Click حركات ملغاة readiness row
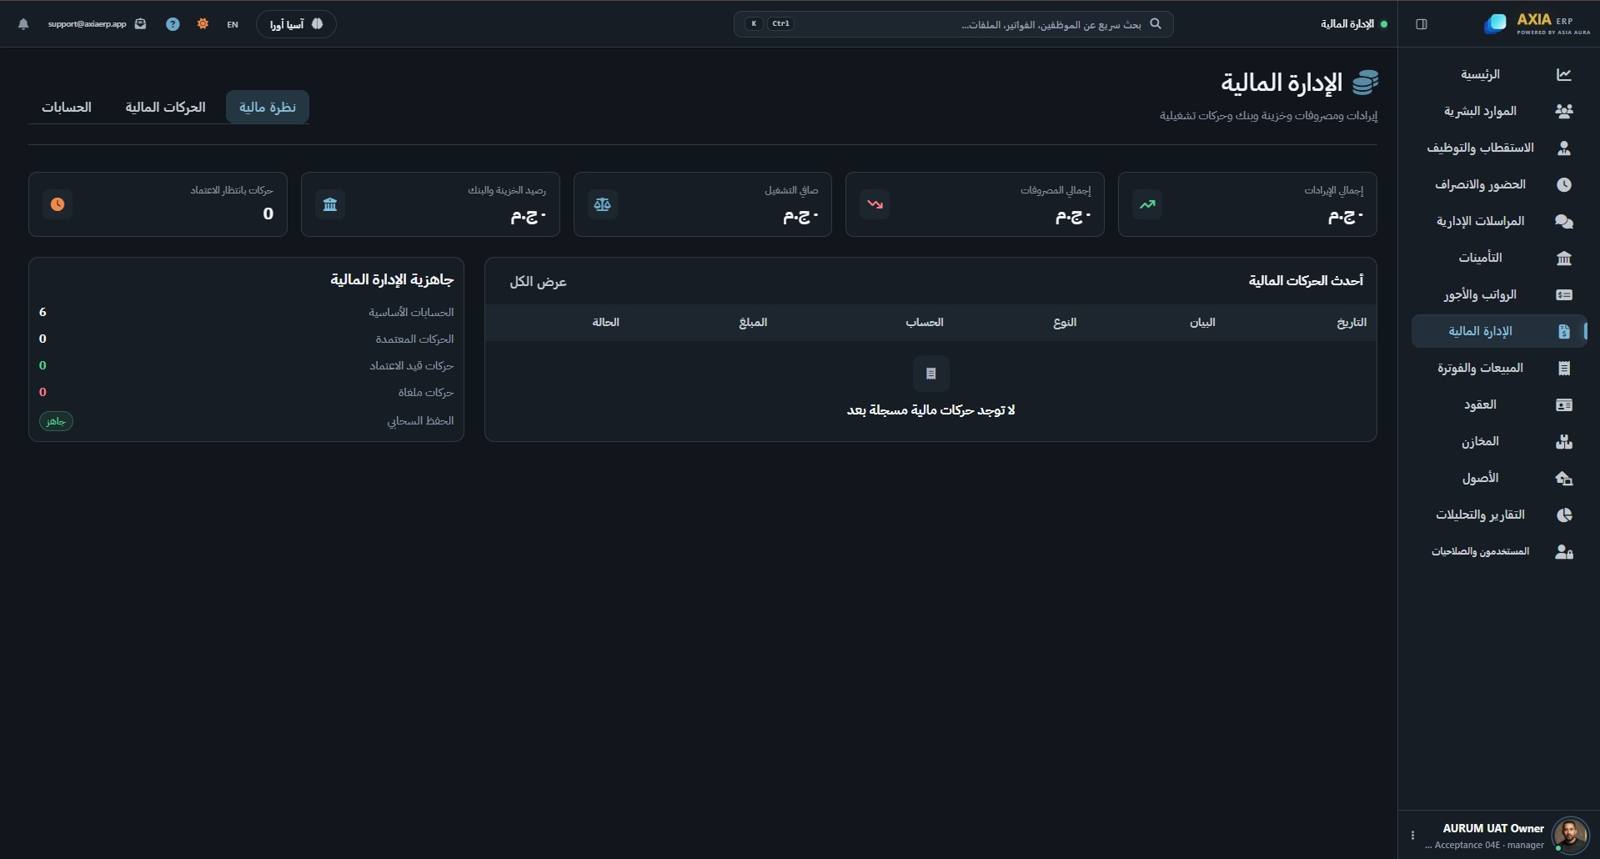Image resolution: width=1600 pixels, height=859 pixels. [246, 392]
